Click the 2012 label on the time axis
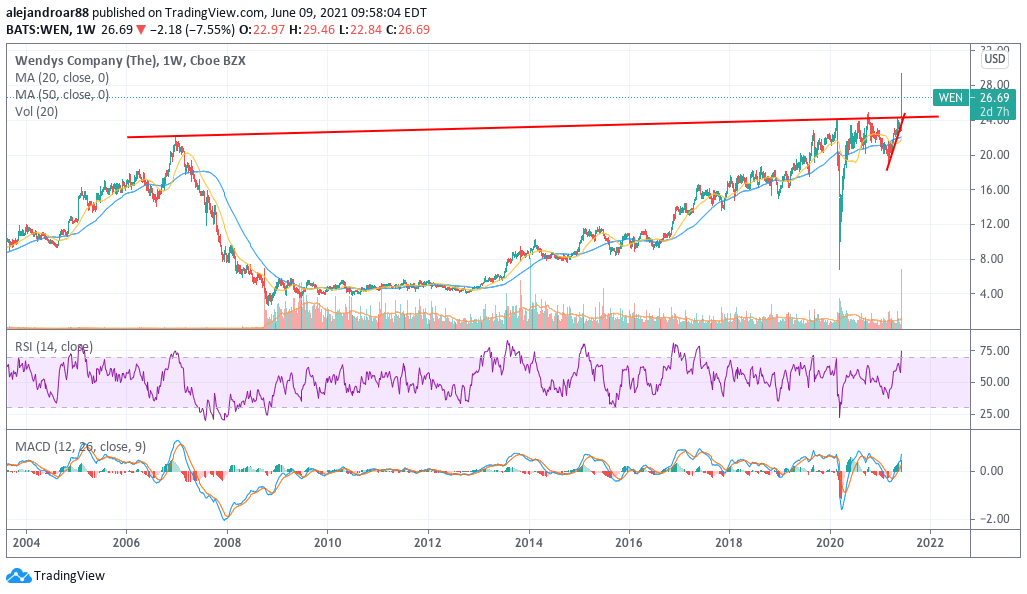 pyautogui.click(x=428, y=542)
